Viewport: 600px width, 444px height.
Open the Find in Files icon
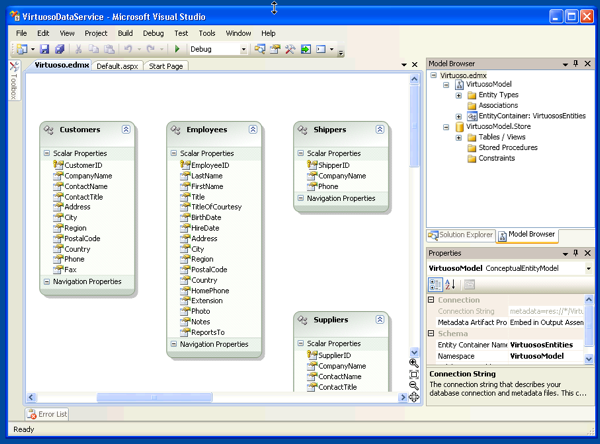click(x=260, y=49)
